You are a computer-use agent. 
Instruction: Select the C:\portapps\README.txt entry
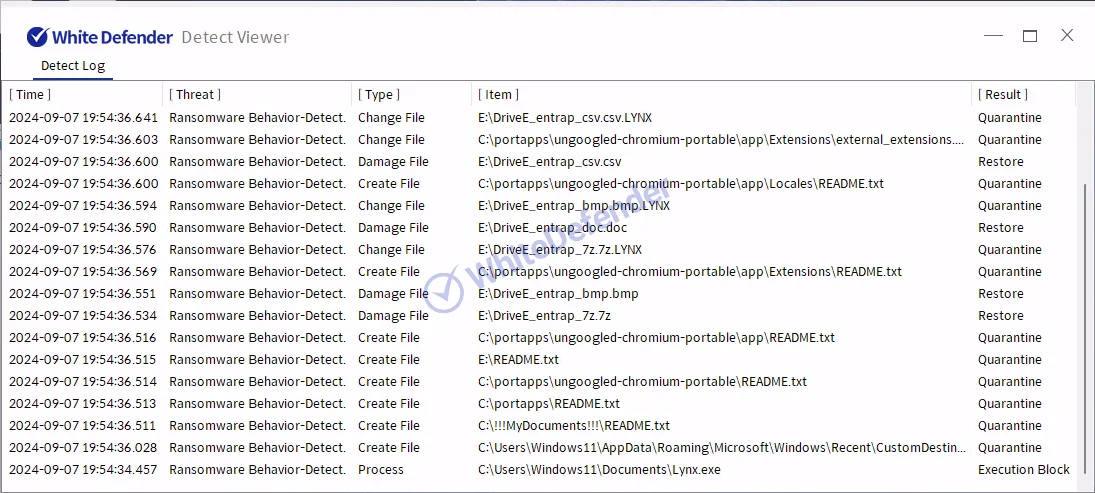click(x=549, y=404)
